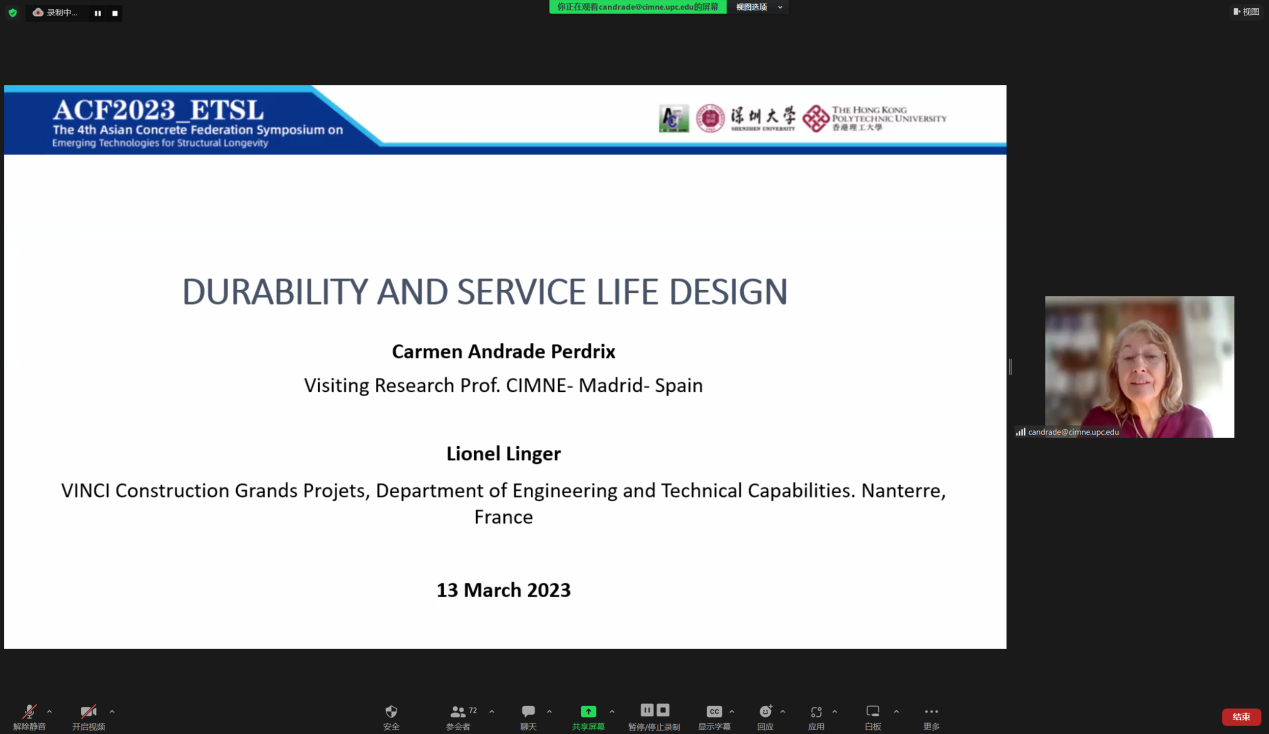Click the green encryption shield icon

13,13
